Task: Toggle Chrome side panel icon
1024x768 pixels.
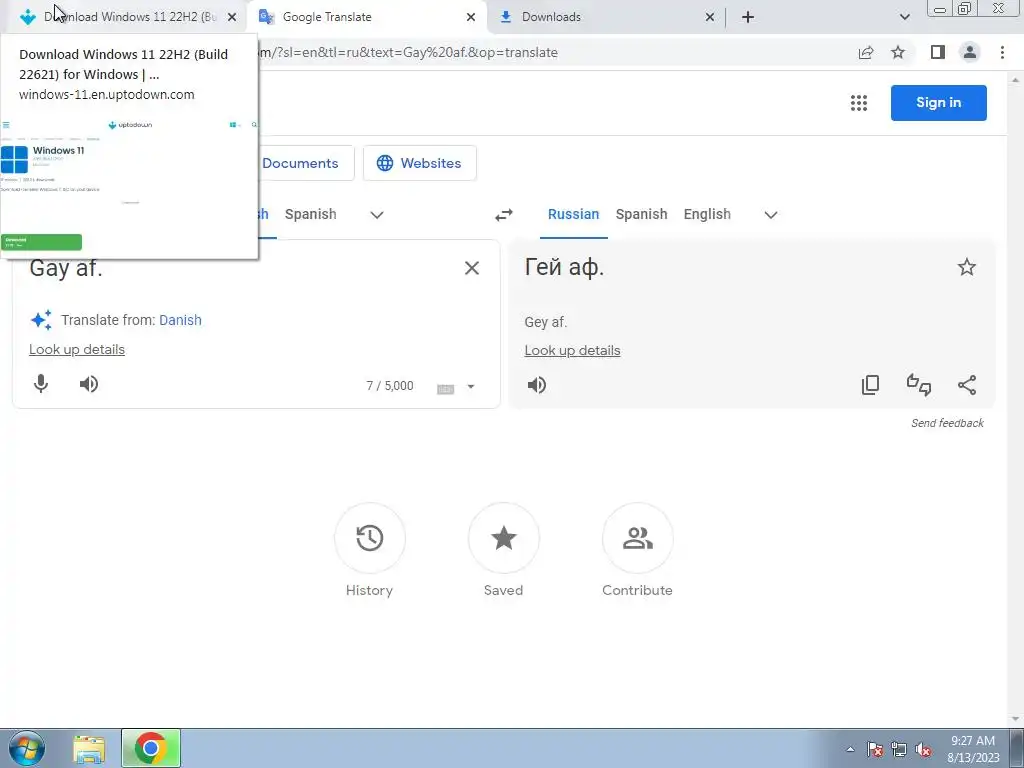Action: [938, 52]
